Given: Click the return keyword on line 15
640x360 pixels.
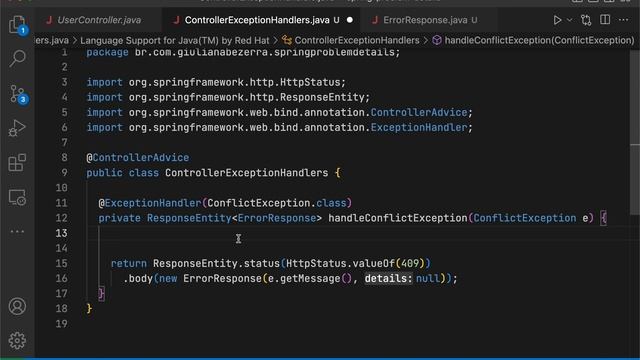Looking at the screenshot, I should coord(129,263).
